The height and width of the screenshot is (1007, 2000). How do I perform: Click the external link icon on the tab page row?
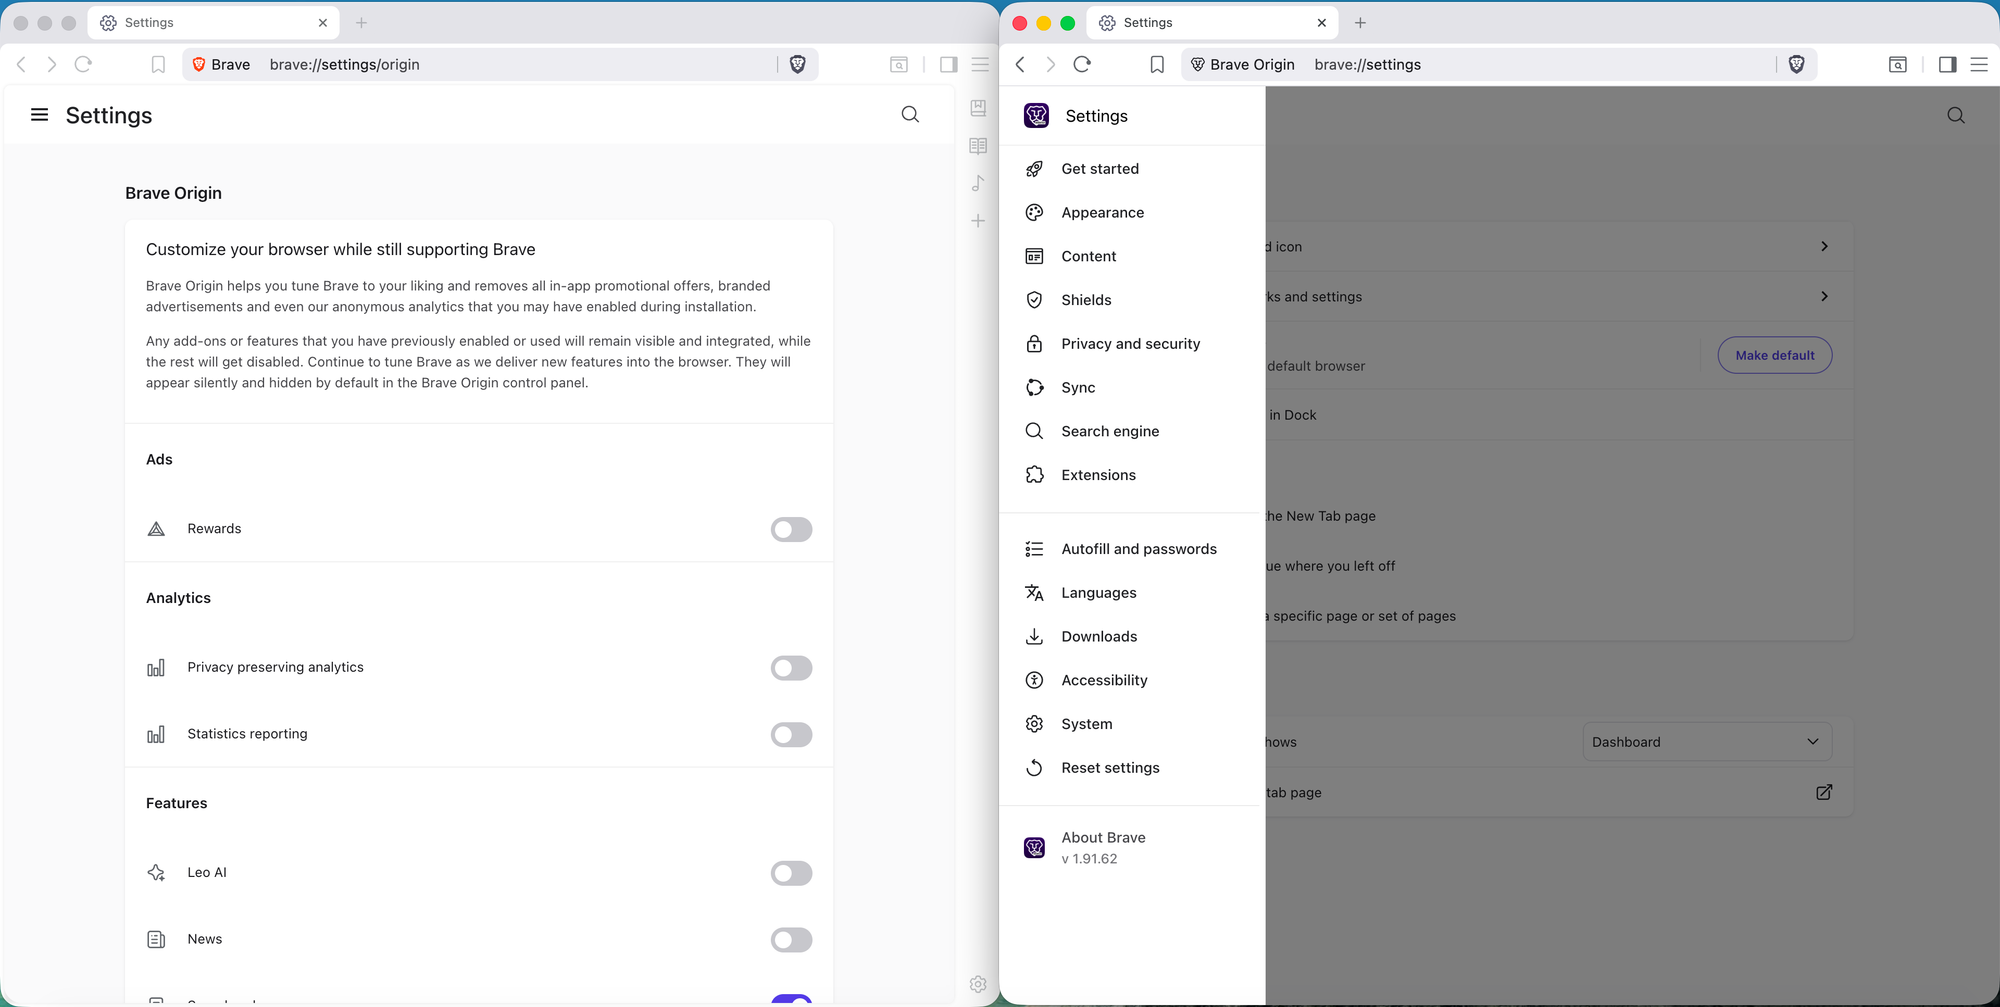(1824, 792)
